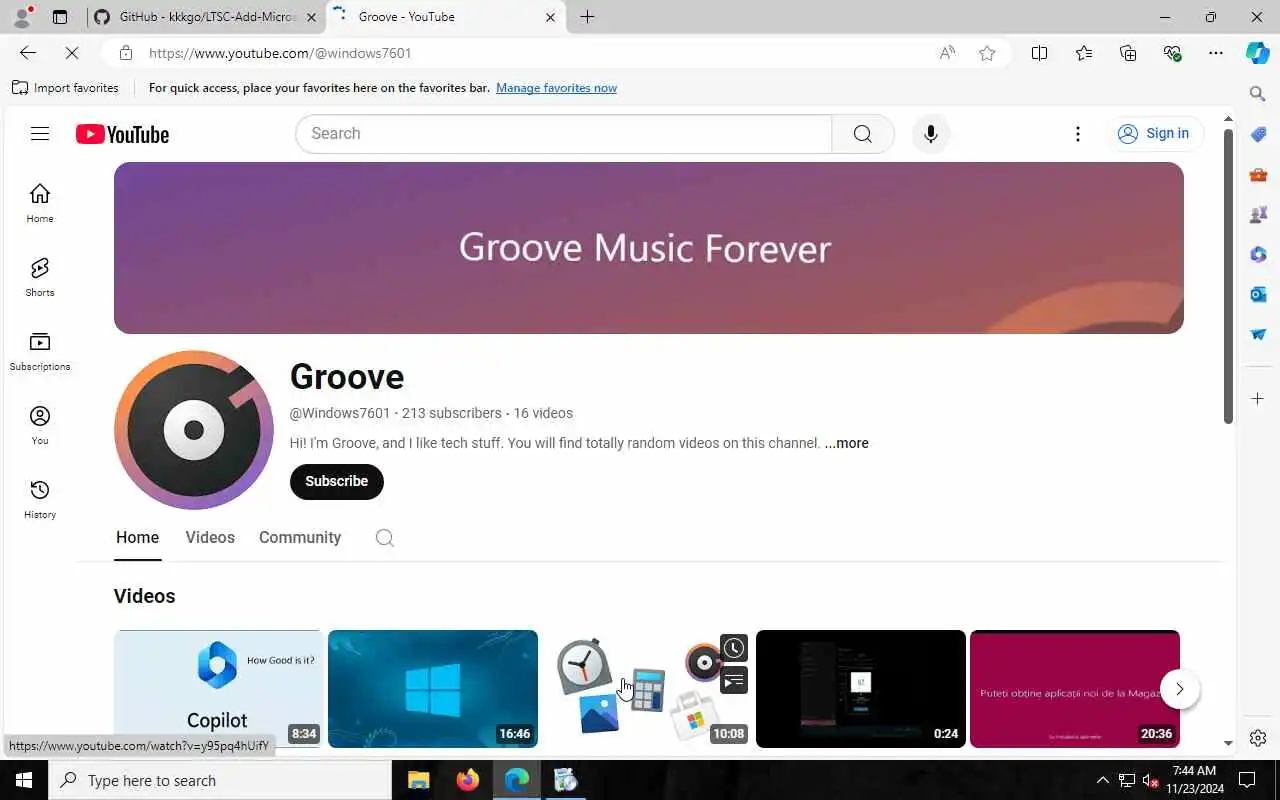
Task: Open the Edge sidebar search icon
Action: pyautogui.click(x=1258, y=94)
